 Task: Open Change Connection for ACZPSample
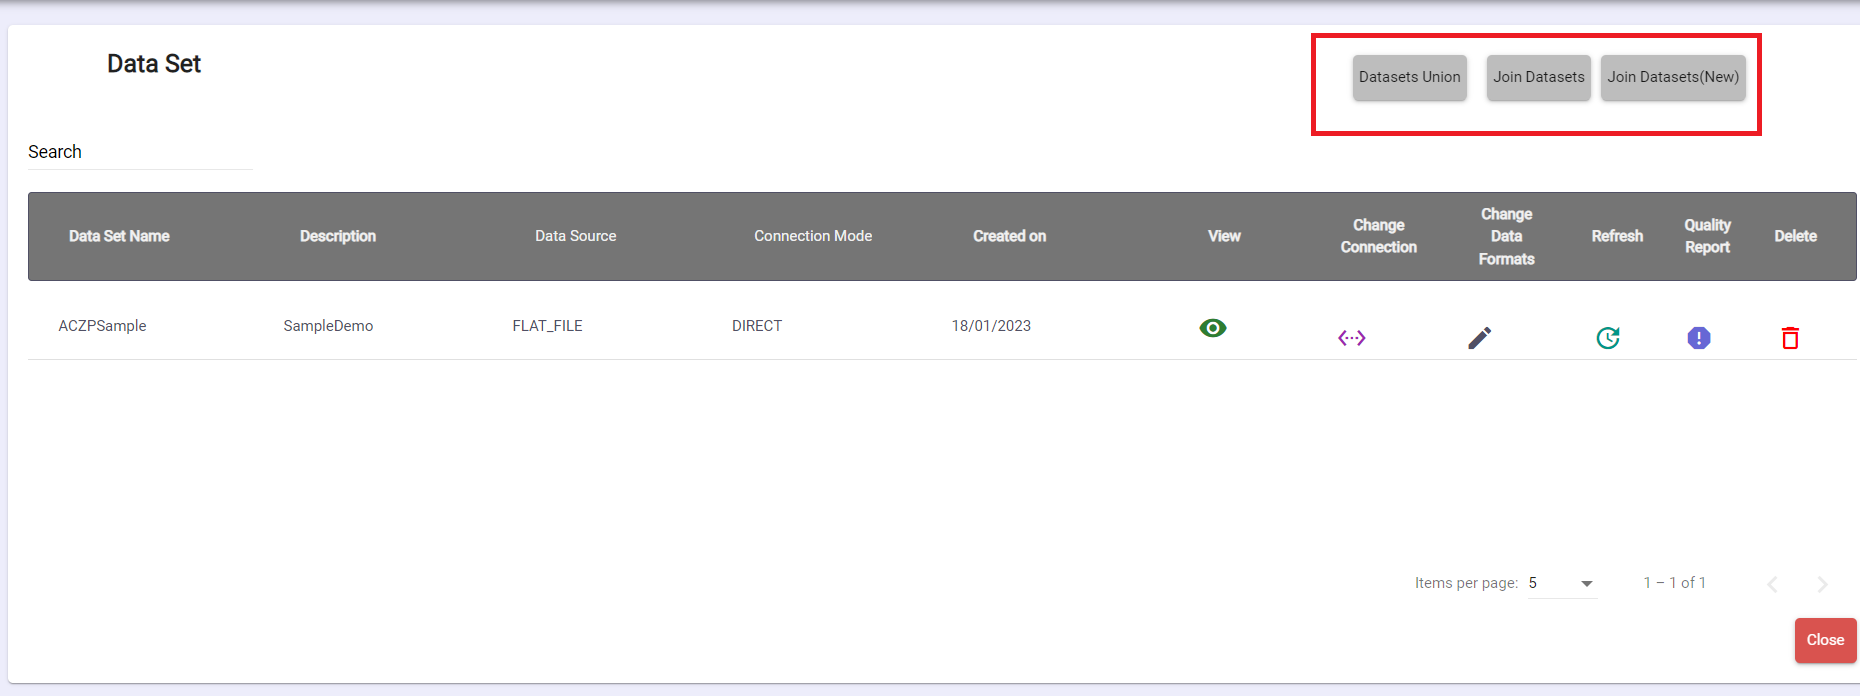pyautogui.click(x=1351, y=338)
